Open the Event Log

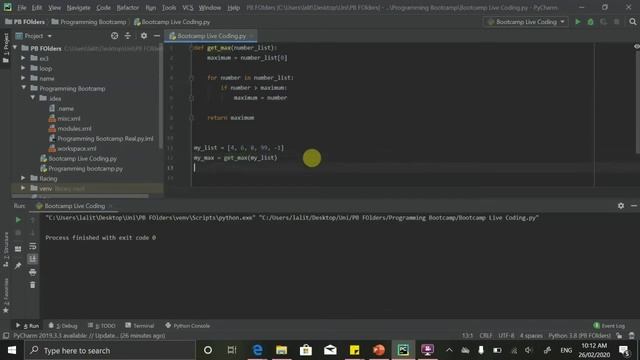[x=609, y=326]
